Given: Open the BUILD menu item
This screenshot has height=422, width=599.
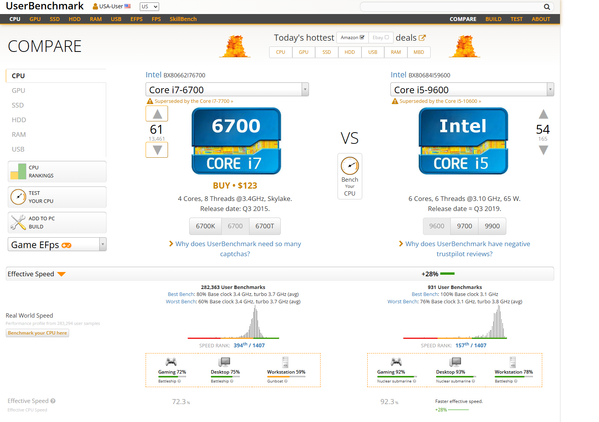Looking at the screenshot, I should (494, 19).
